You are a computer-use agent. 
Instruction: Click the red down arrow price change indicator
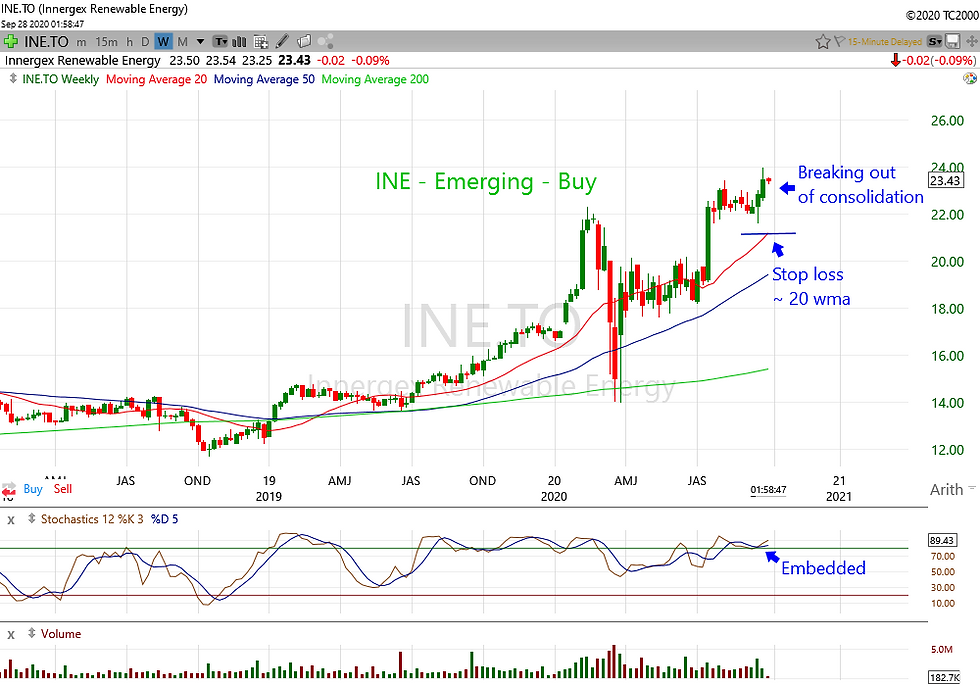tap(895, 61)
